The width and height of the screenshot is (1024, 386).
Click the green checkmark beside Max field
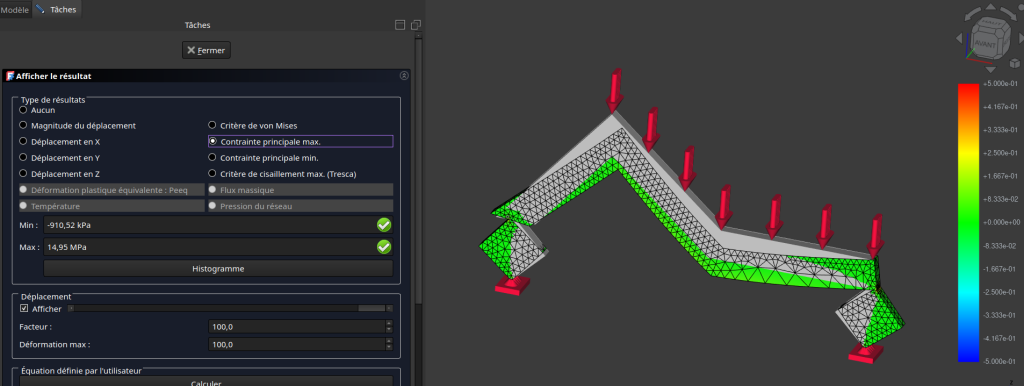click(x=384, y=247)
